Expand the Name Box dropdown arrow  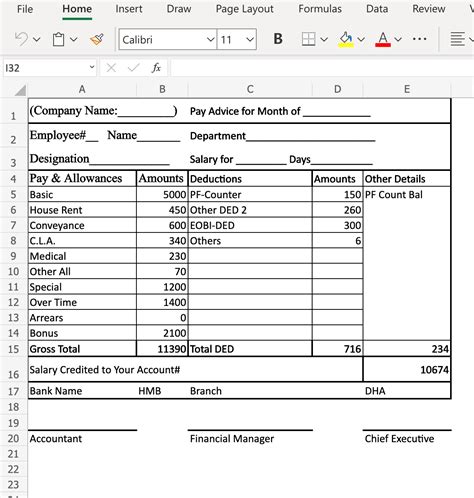[92, 68]
